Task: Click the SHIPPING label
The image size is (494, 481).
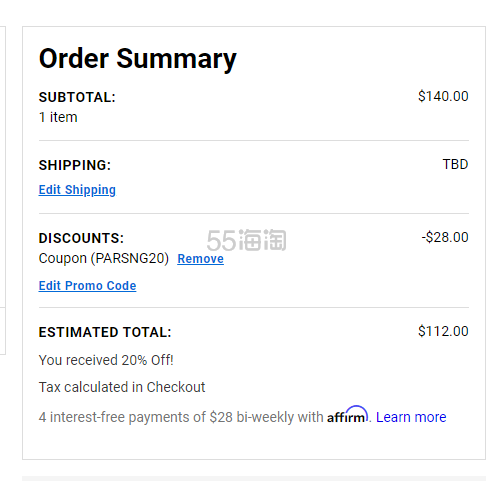Action: pyautogui.click(x=75, y=165)
